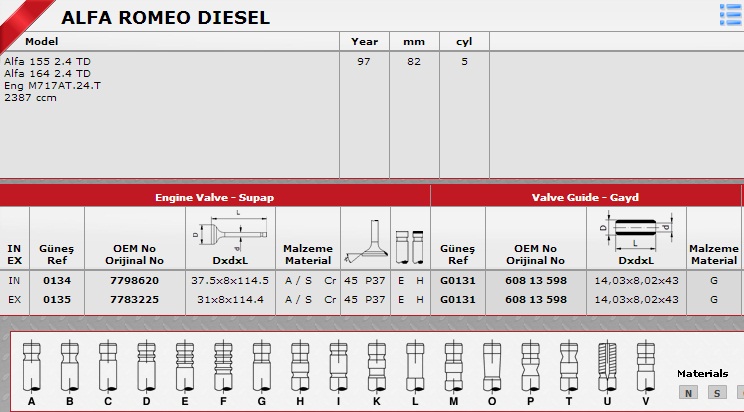Select threaded valve stem type U
This screenshot has height=412, width=744.
[x=606, y=365]
